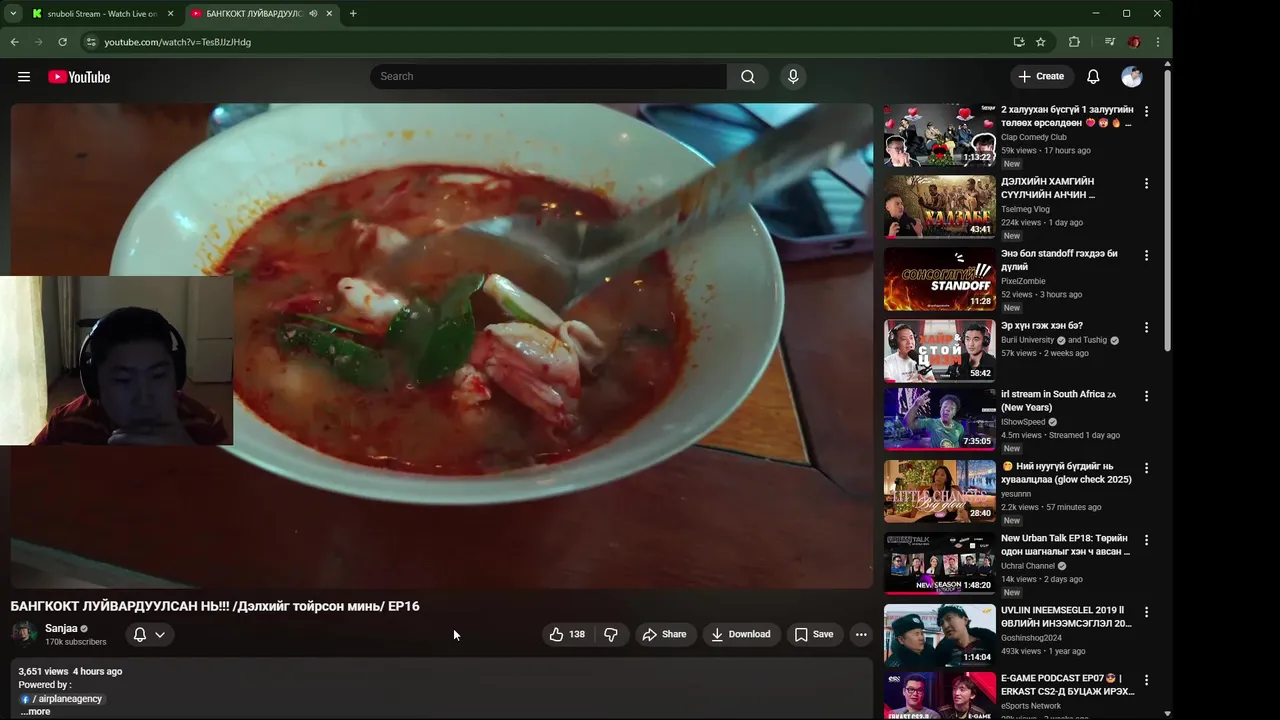1280x720 pixels.
Task: Open 'Эр хүн гэж хэн бэ?' title
Action: pos(1042,326)
